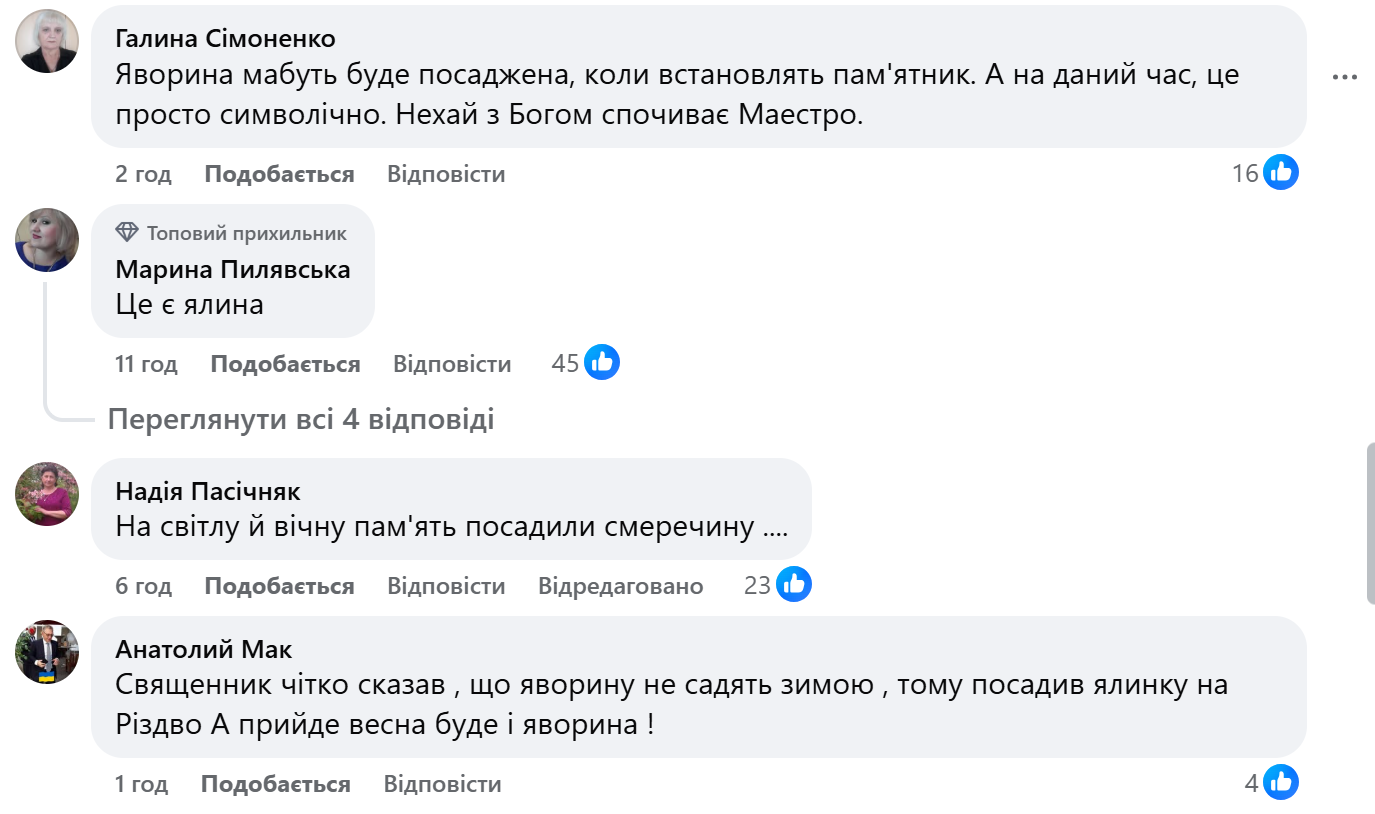The image size is (1375, 814).
Task: Click the like icon next to the 45 count
Action: pos(601,362)
